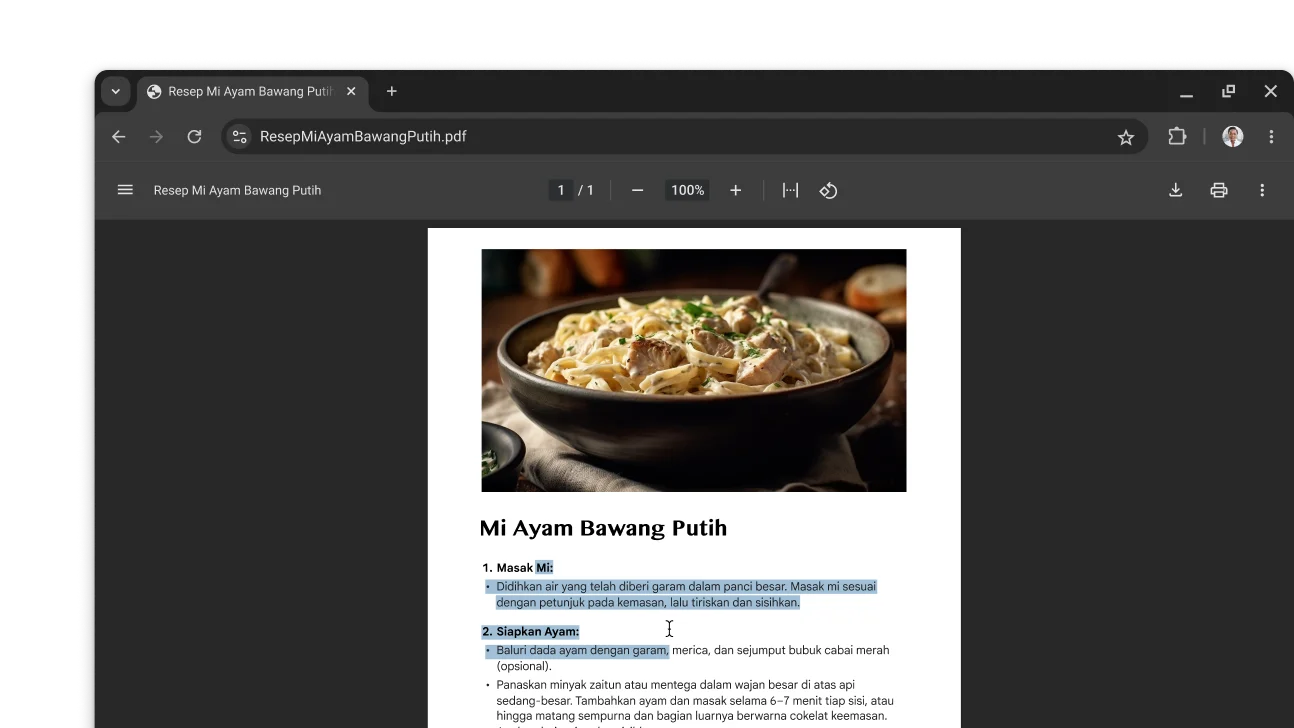This screenshot has height=728, width=1294.
Task: Bookmark the page with the star icon
Action: click(x=1127, y=136)
